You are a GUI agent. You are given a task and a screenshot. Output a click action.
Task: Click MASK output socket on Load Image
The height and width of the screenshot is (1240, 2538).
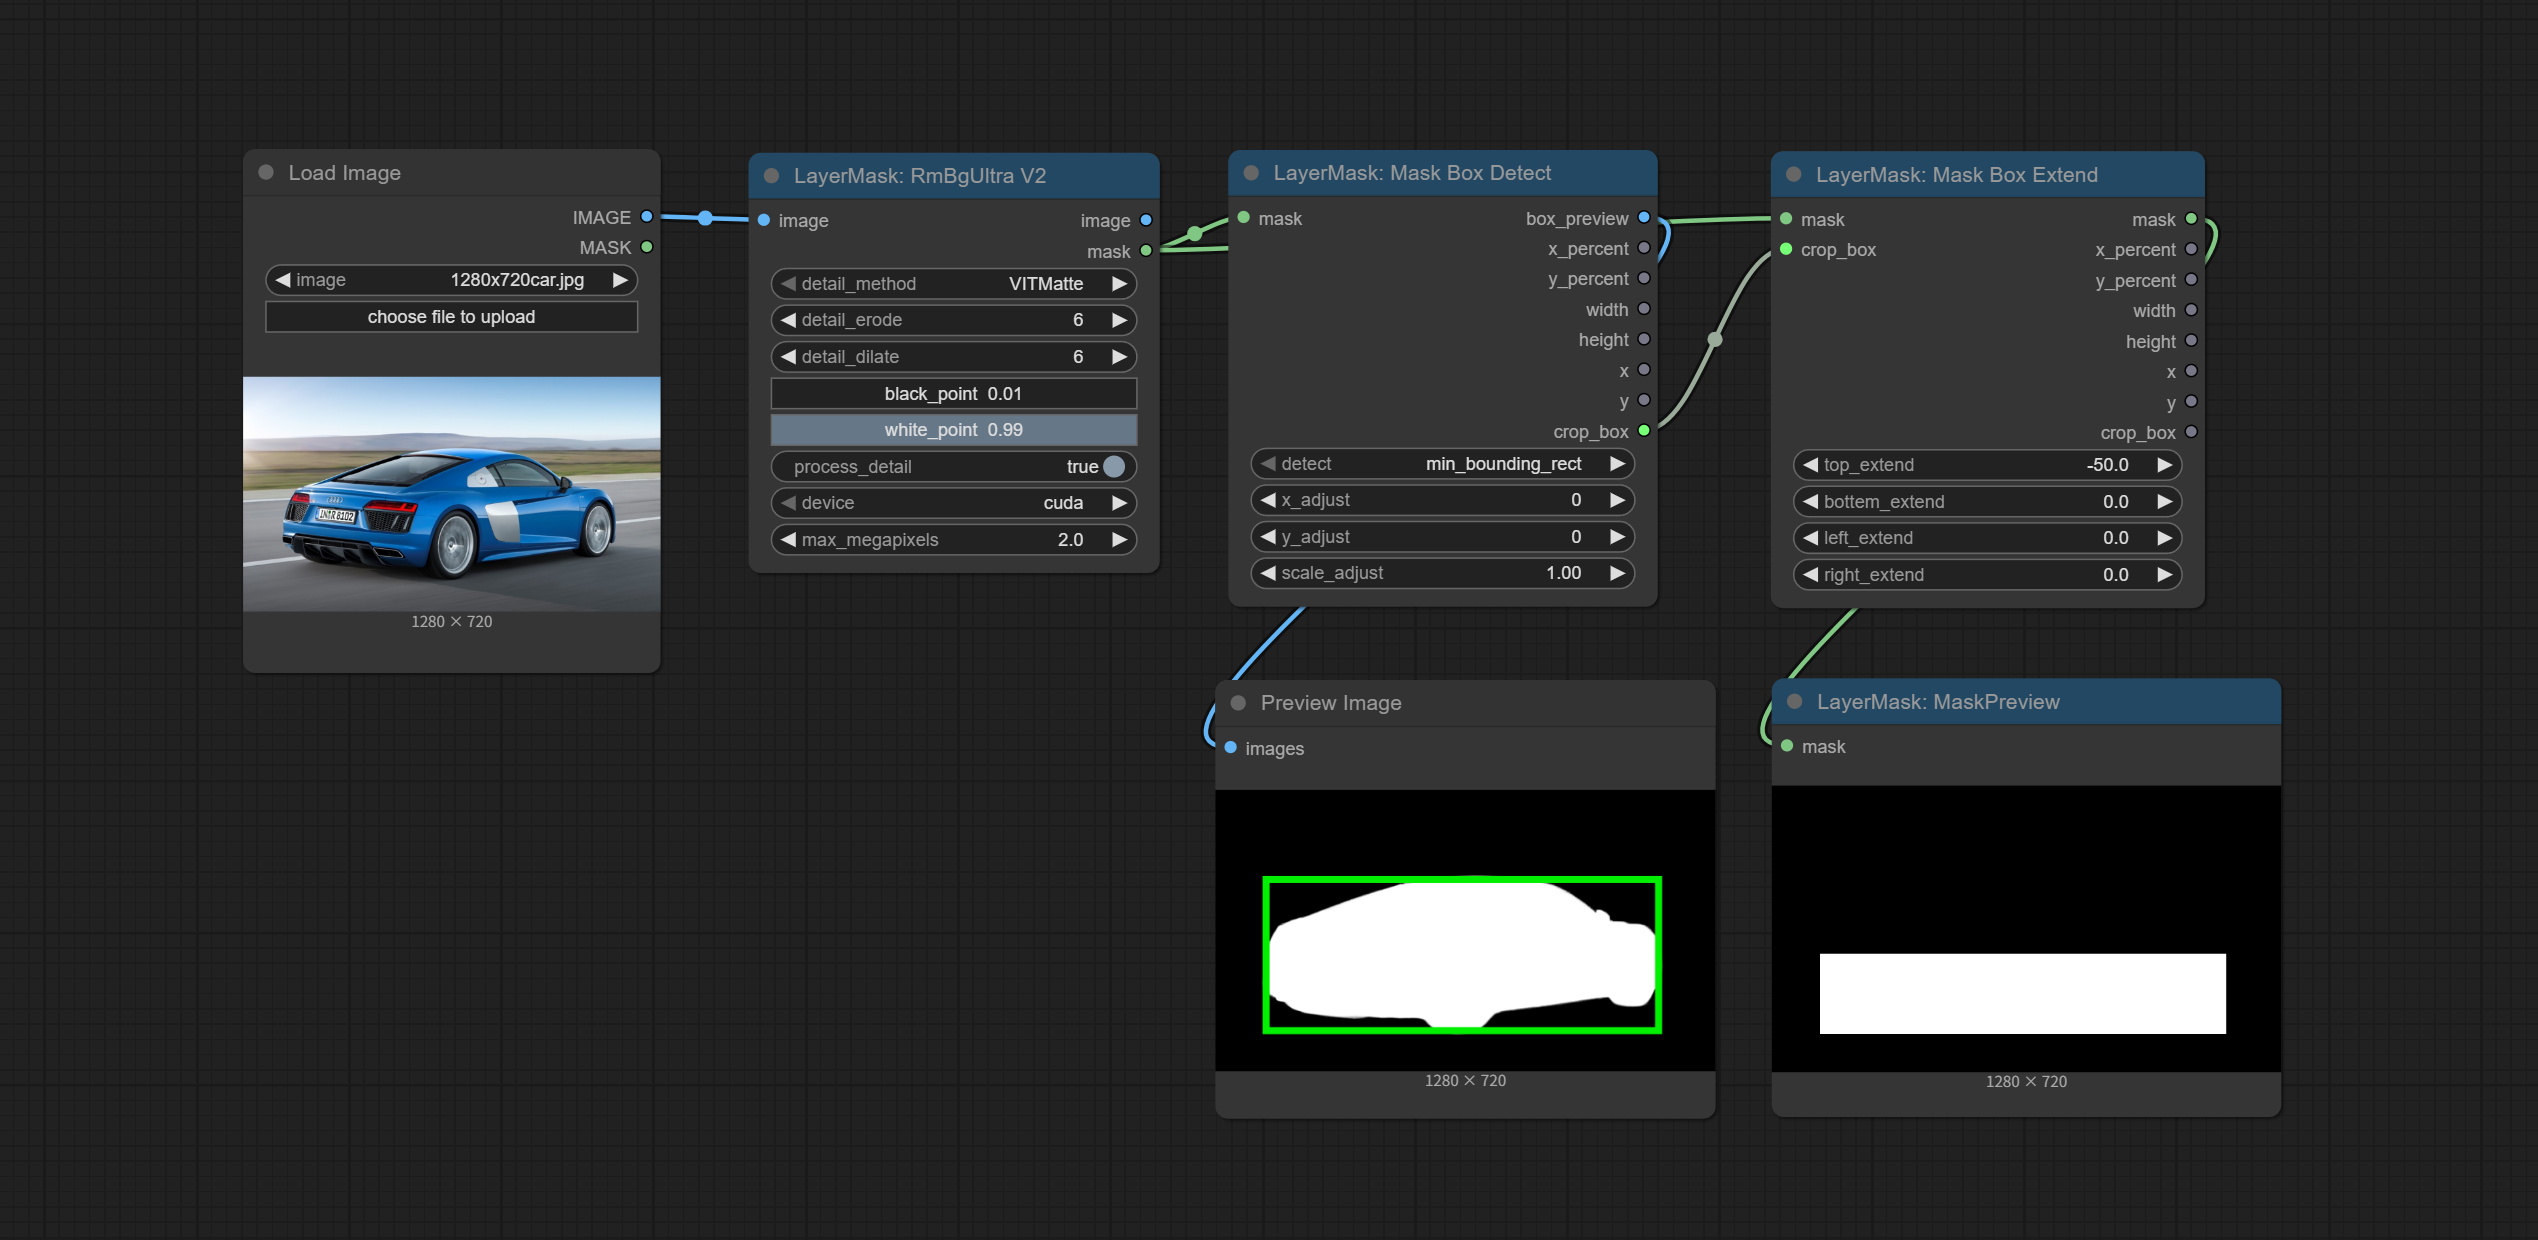tap(647, 247)
